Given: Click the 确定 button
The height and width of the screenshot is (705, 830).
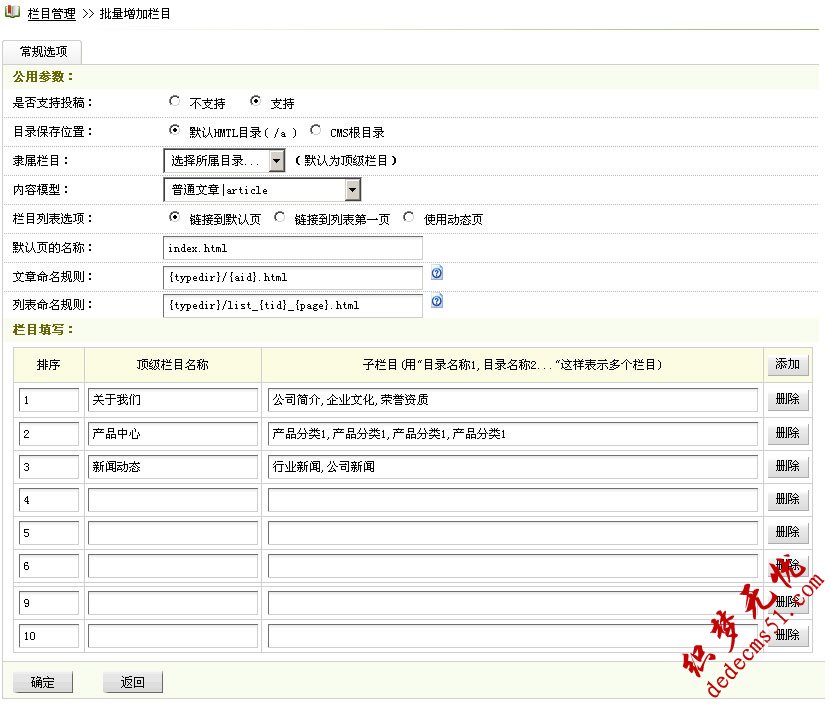Looking at the screenshot, I should [43, 682].
